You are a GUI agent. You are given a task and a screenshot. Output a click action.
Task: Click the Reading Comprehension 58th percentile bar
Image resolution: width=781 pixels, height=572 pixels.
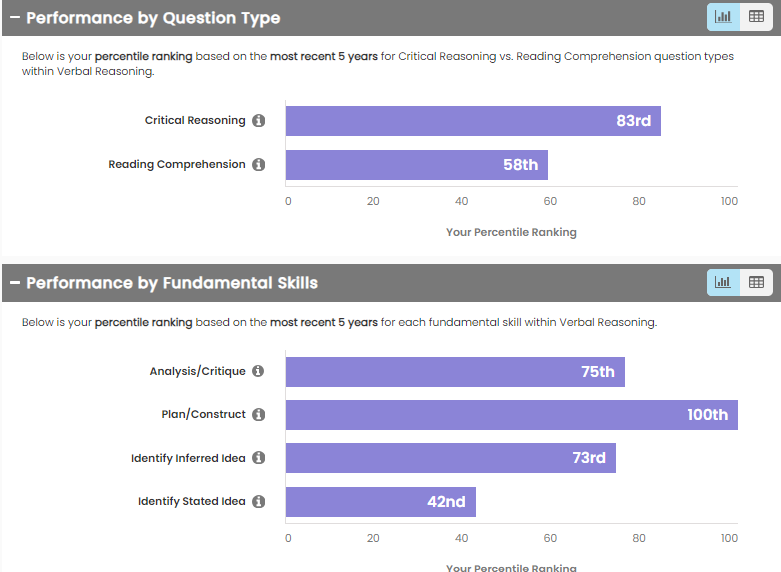(x=416, y=165)
